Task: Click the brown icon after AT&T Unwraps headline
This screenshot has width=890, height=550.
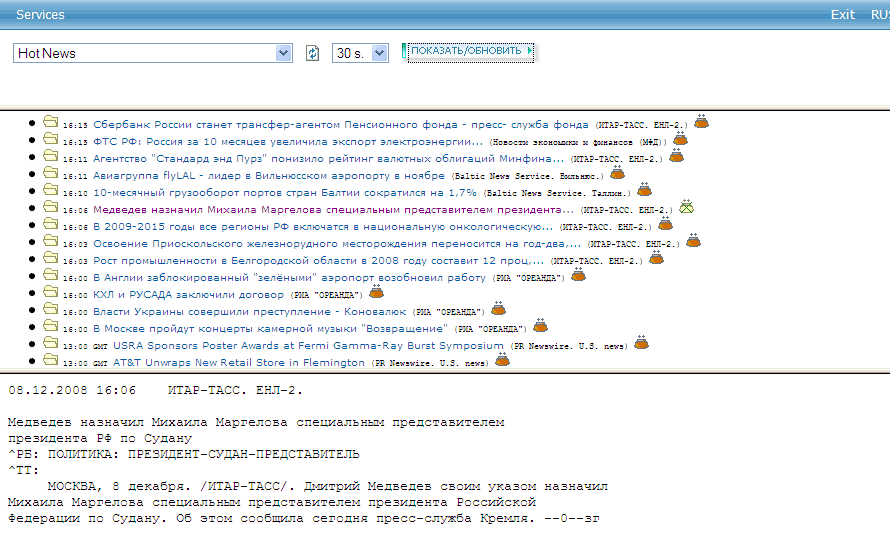Action: click(502, 360)
